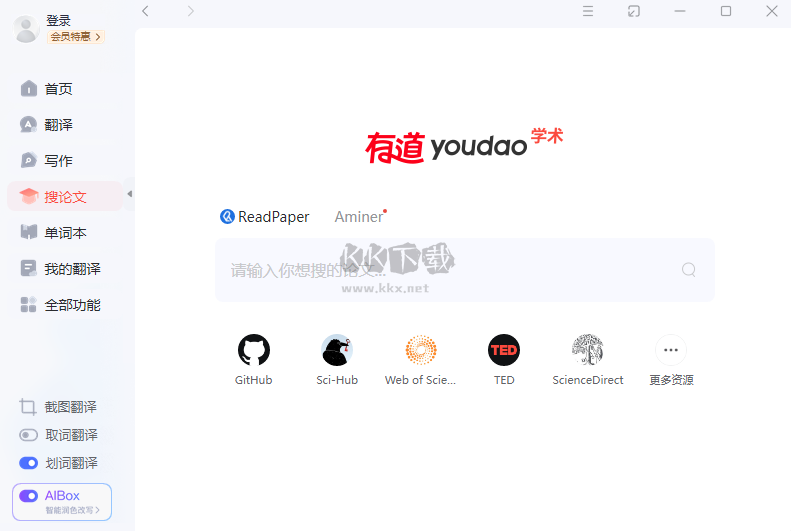Click the magnifier search icon
Image resolution: width=791 pixels, height=531 pixels.
click(689, 270)
